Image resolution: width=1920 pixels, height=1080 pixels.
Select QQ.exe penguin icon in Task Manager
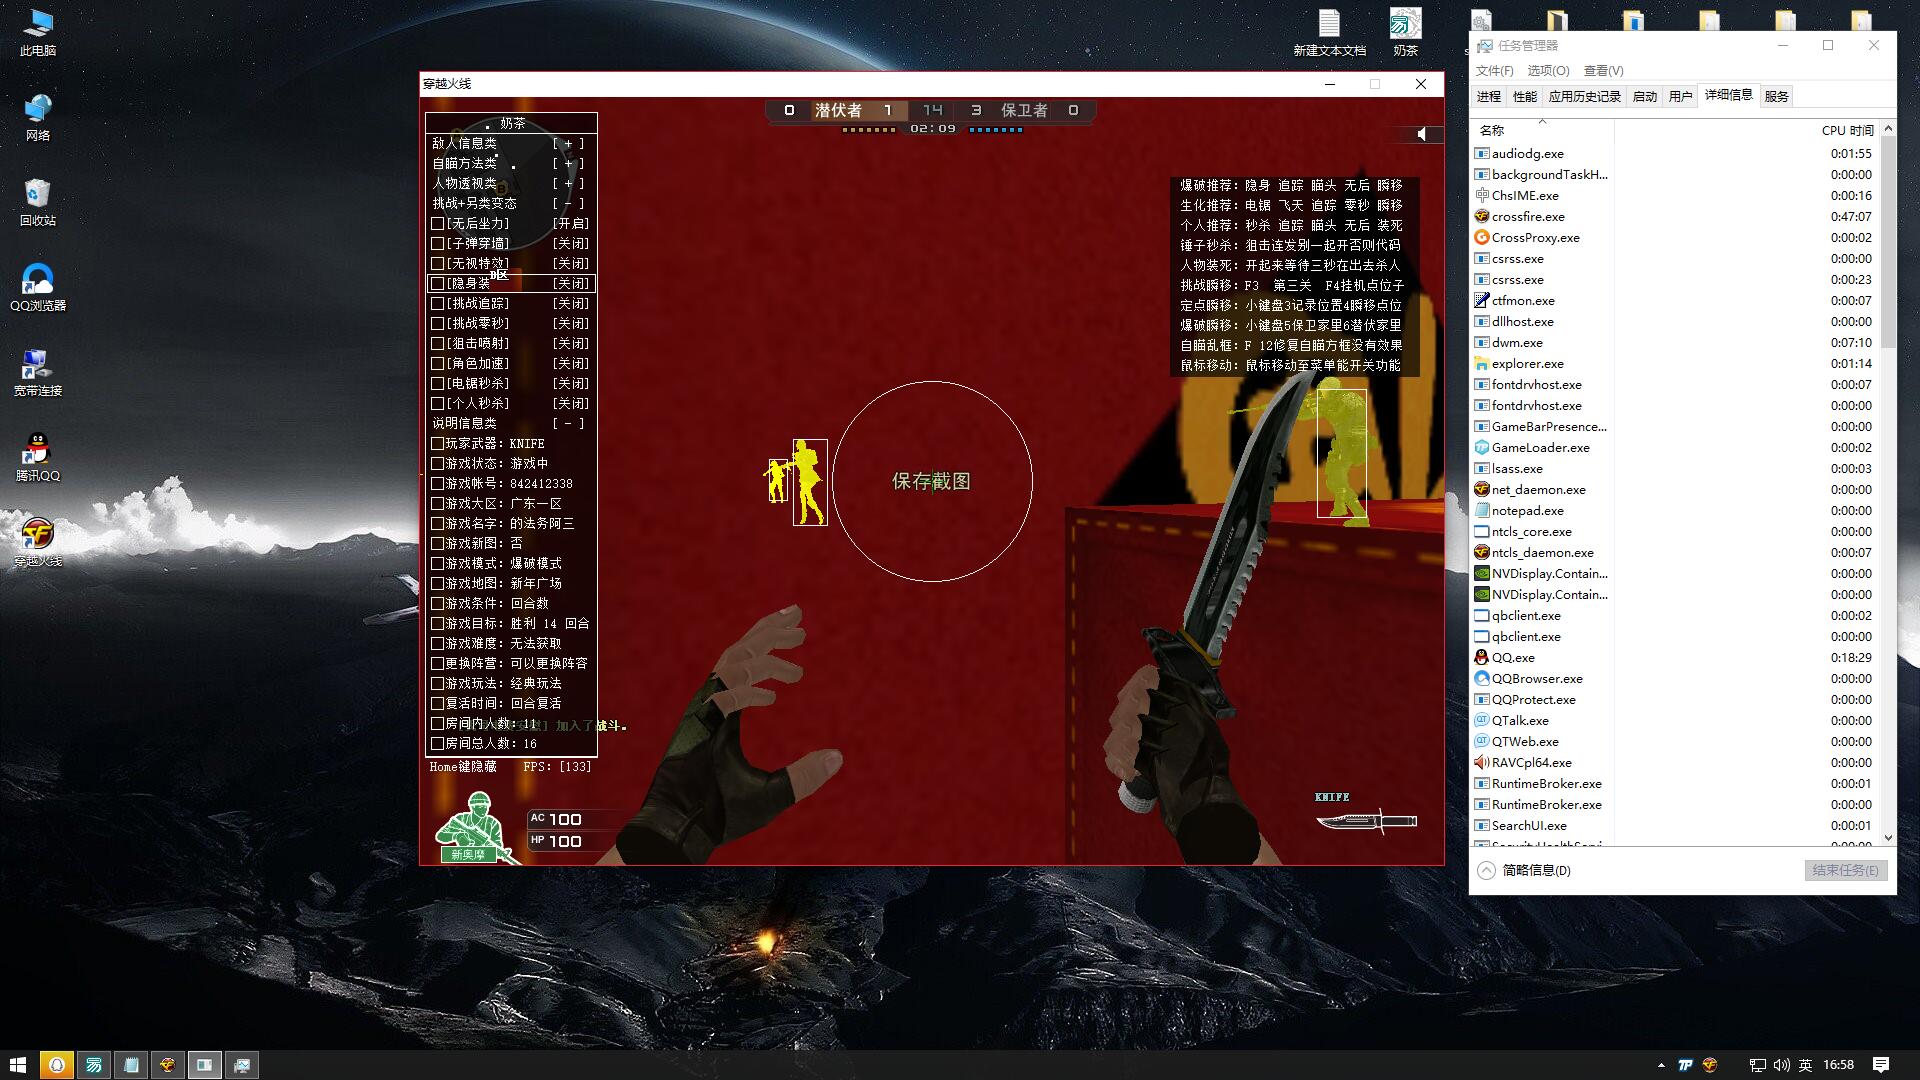point(1482,657)
